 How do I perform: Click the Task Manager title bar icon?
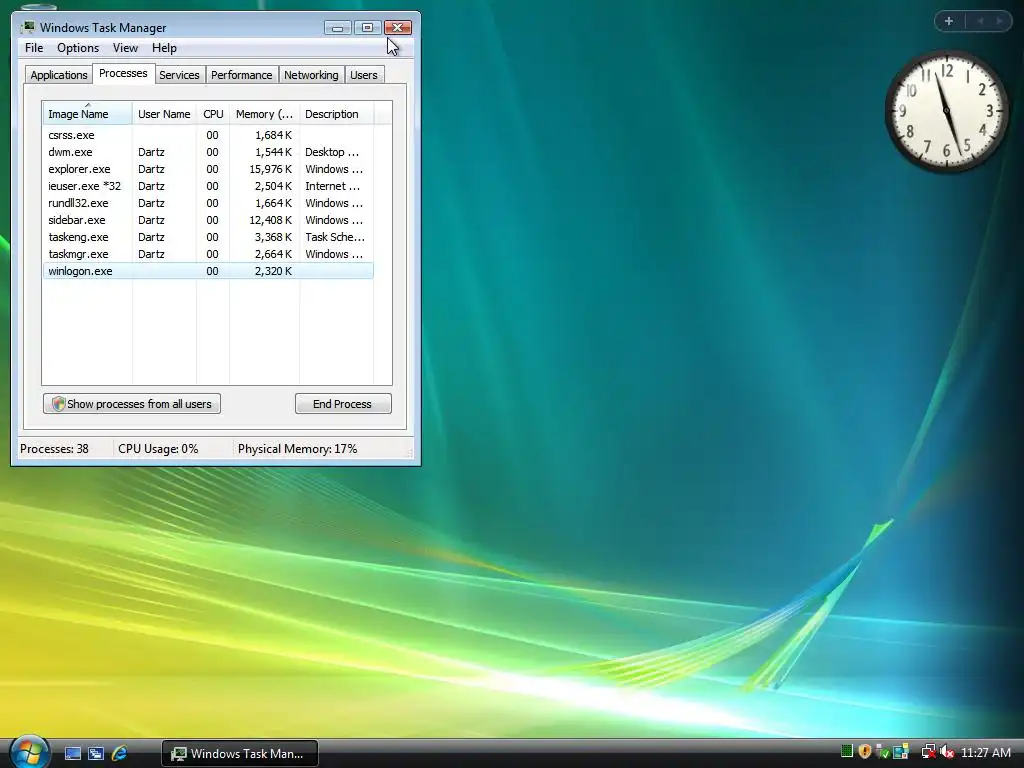(x=27, y=27)
